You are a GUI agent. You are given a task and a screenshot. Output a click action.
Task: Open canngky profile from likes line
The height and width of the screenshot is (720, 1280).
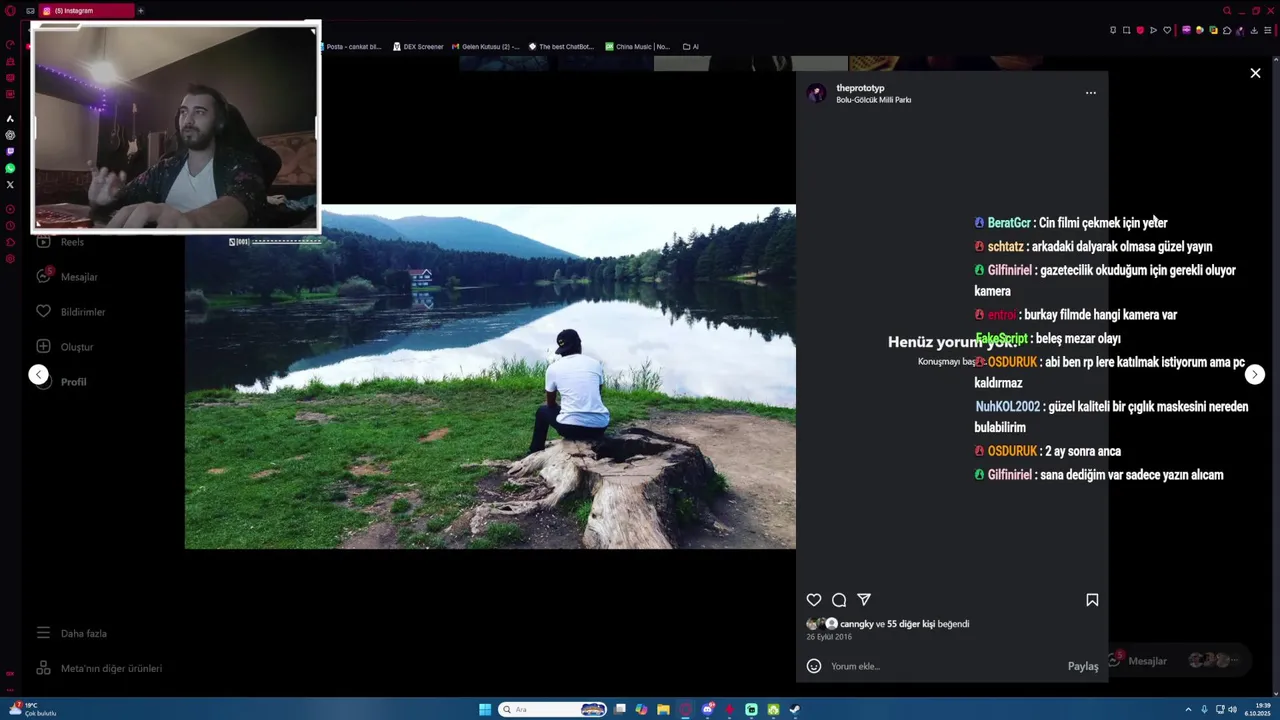[857, 624]
